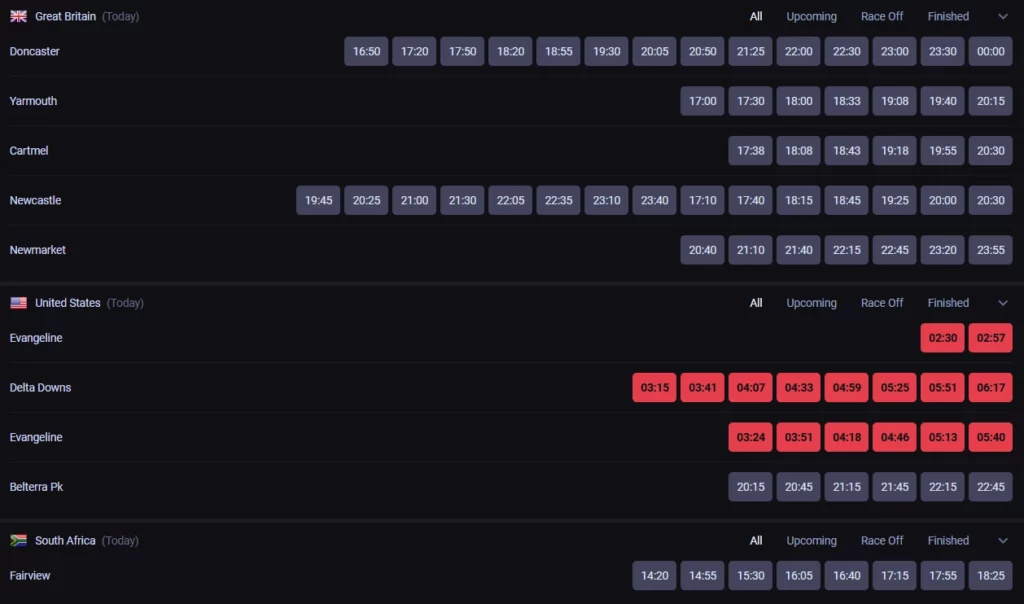Filter South Africa by Race Off
The height and width of the screenshot is (604, 1024).
click(x=882, y=541)
